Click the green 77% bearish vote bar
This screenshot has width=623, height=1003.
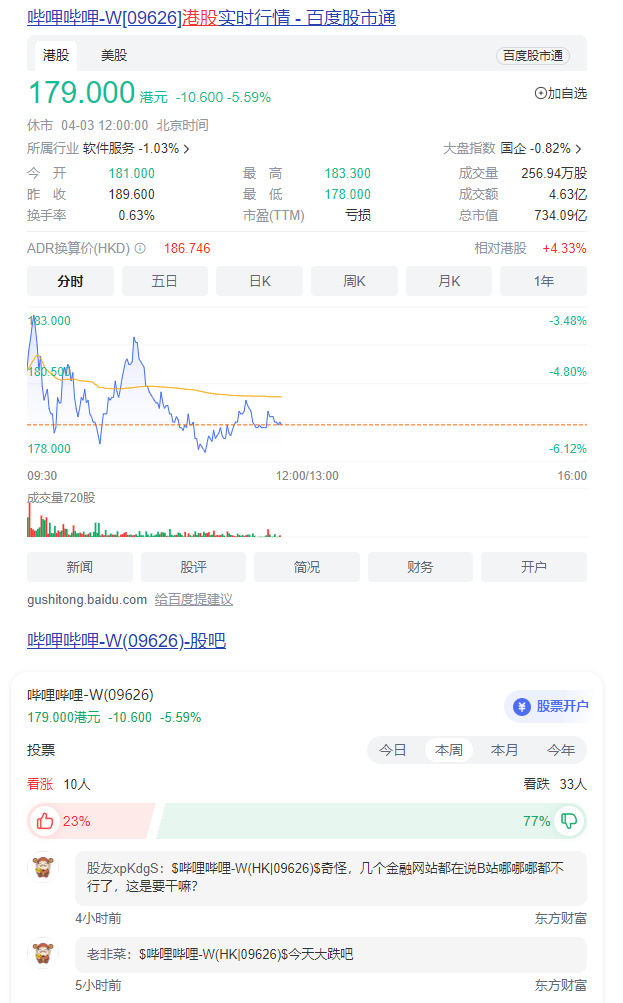click(372, 821)
